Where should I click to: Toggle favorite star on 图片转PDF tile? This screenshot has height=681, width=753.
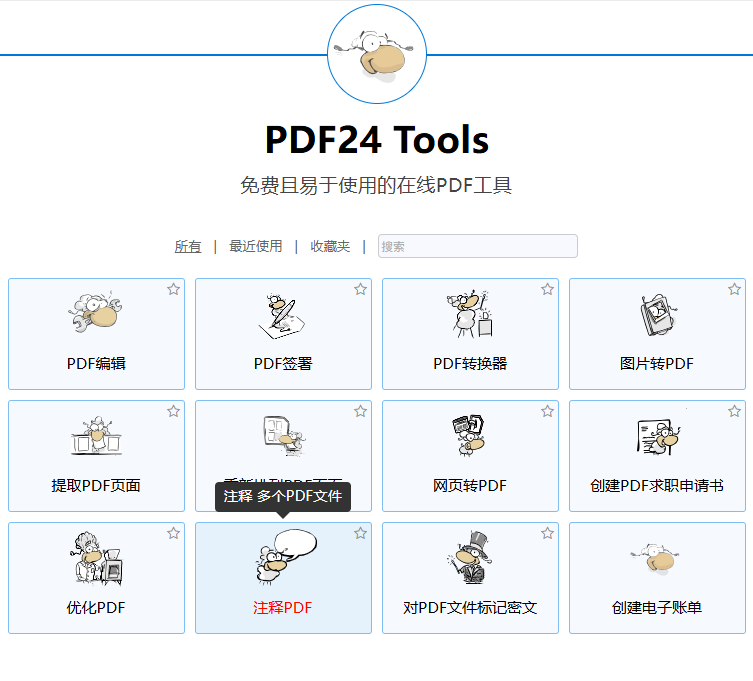coord(734,289)
